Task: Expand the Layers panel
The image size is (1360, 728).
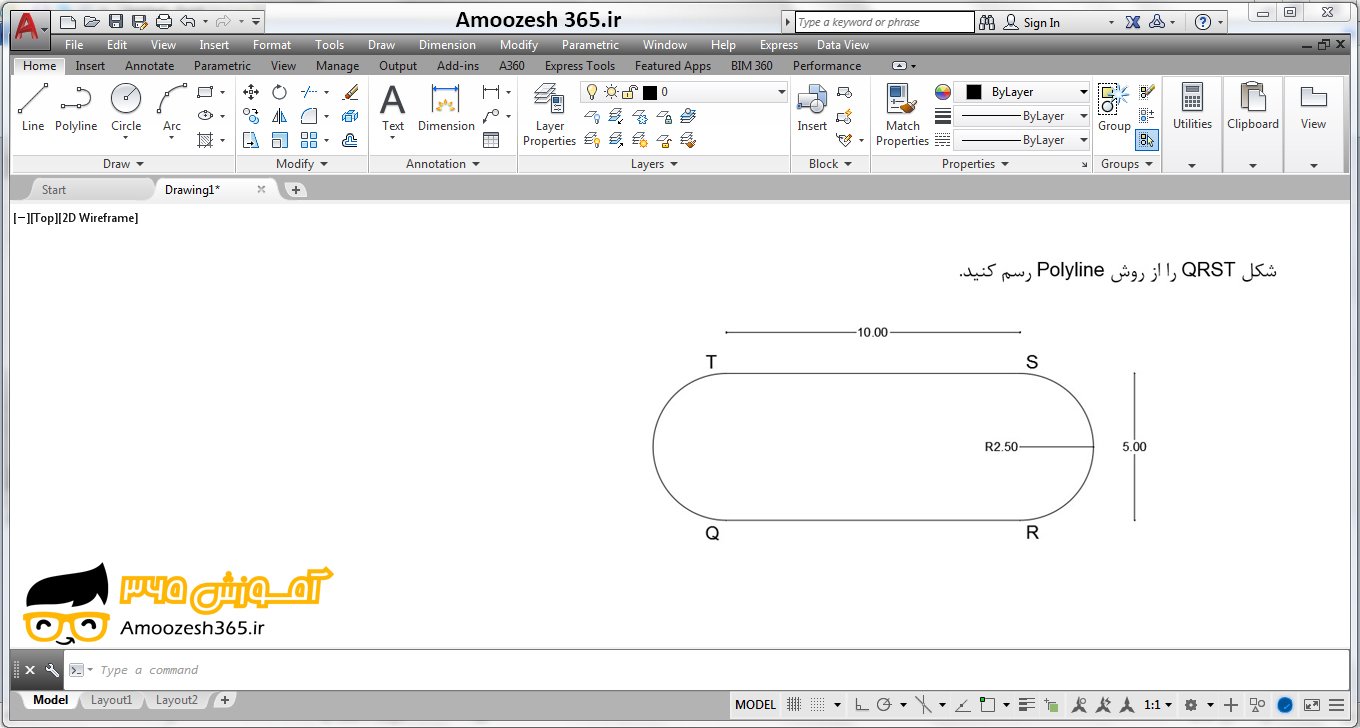Action: click(x=654, y=164)
